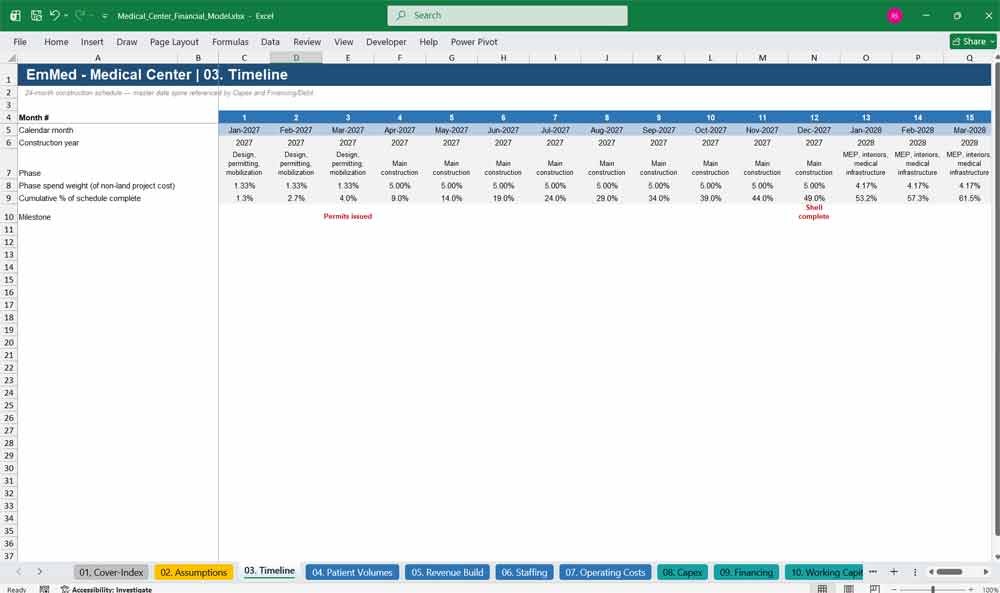Select column A header
The image size is (1000, 593).
(98, 57)
